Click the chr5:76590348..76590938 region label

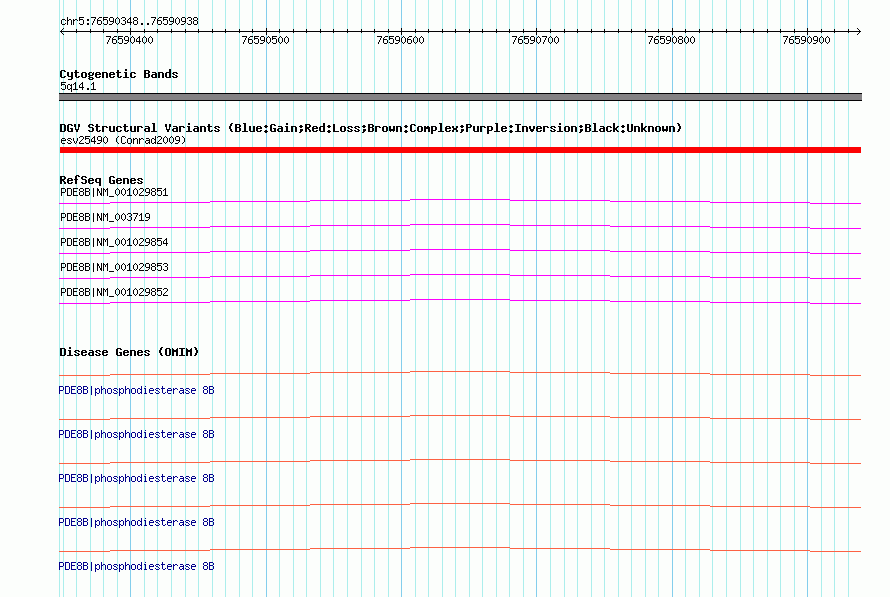129,21
